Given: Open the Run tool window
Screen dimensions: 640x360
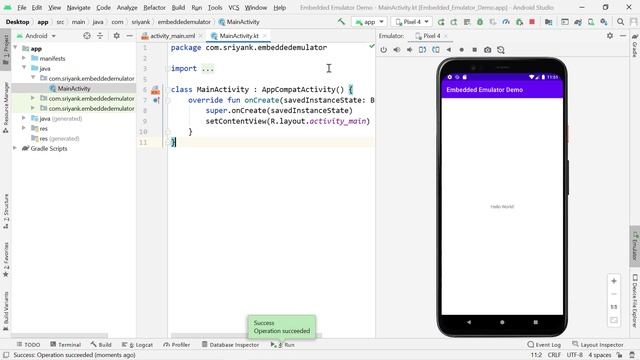Looking at the screenshot, I should [x=282, y=345].
